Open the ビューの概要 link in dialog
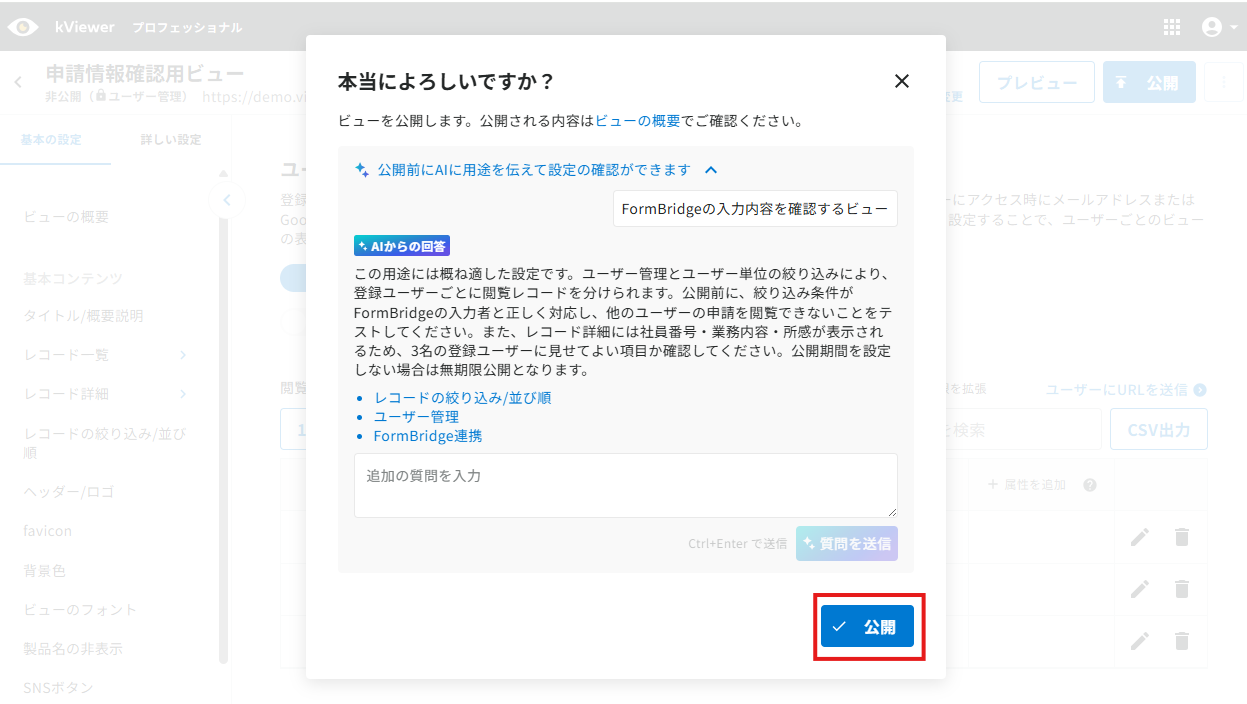The height and width of the screenshot is (704, 1247). pyautogui.click(x=637, y=121)
